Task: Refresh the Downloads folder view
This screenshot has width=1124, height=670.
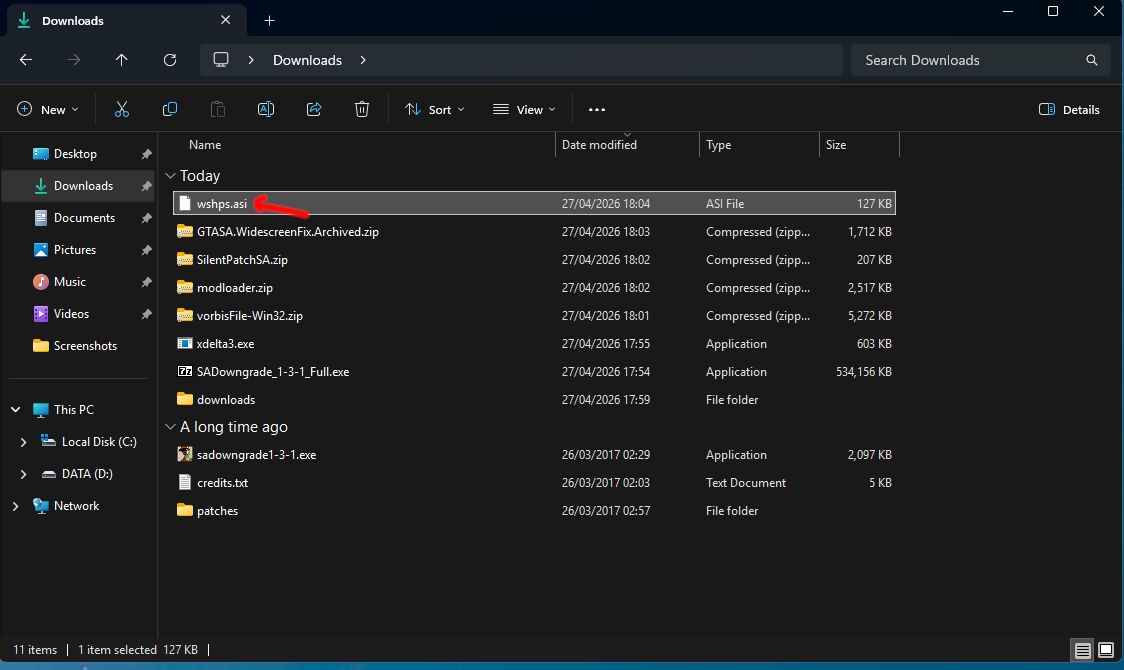Action: tap(170, 60)
